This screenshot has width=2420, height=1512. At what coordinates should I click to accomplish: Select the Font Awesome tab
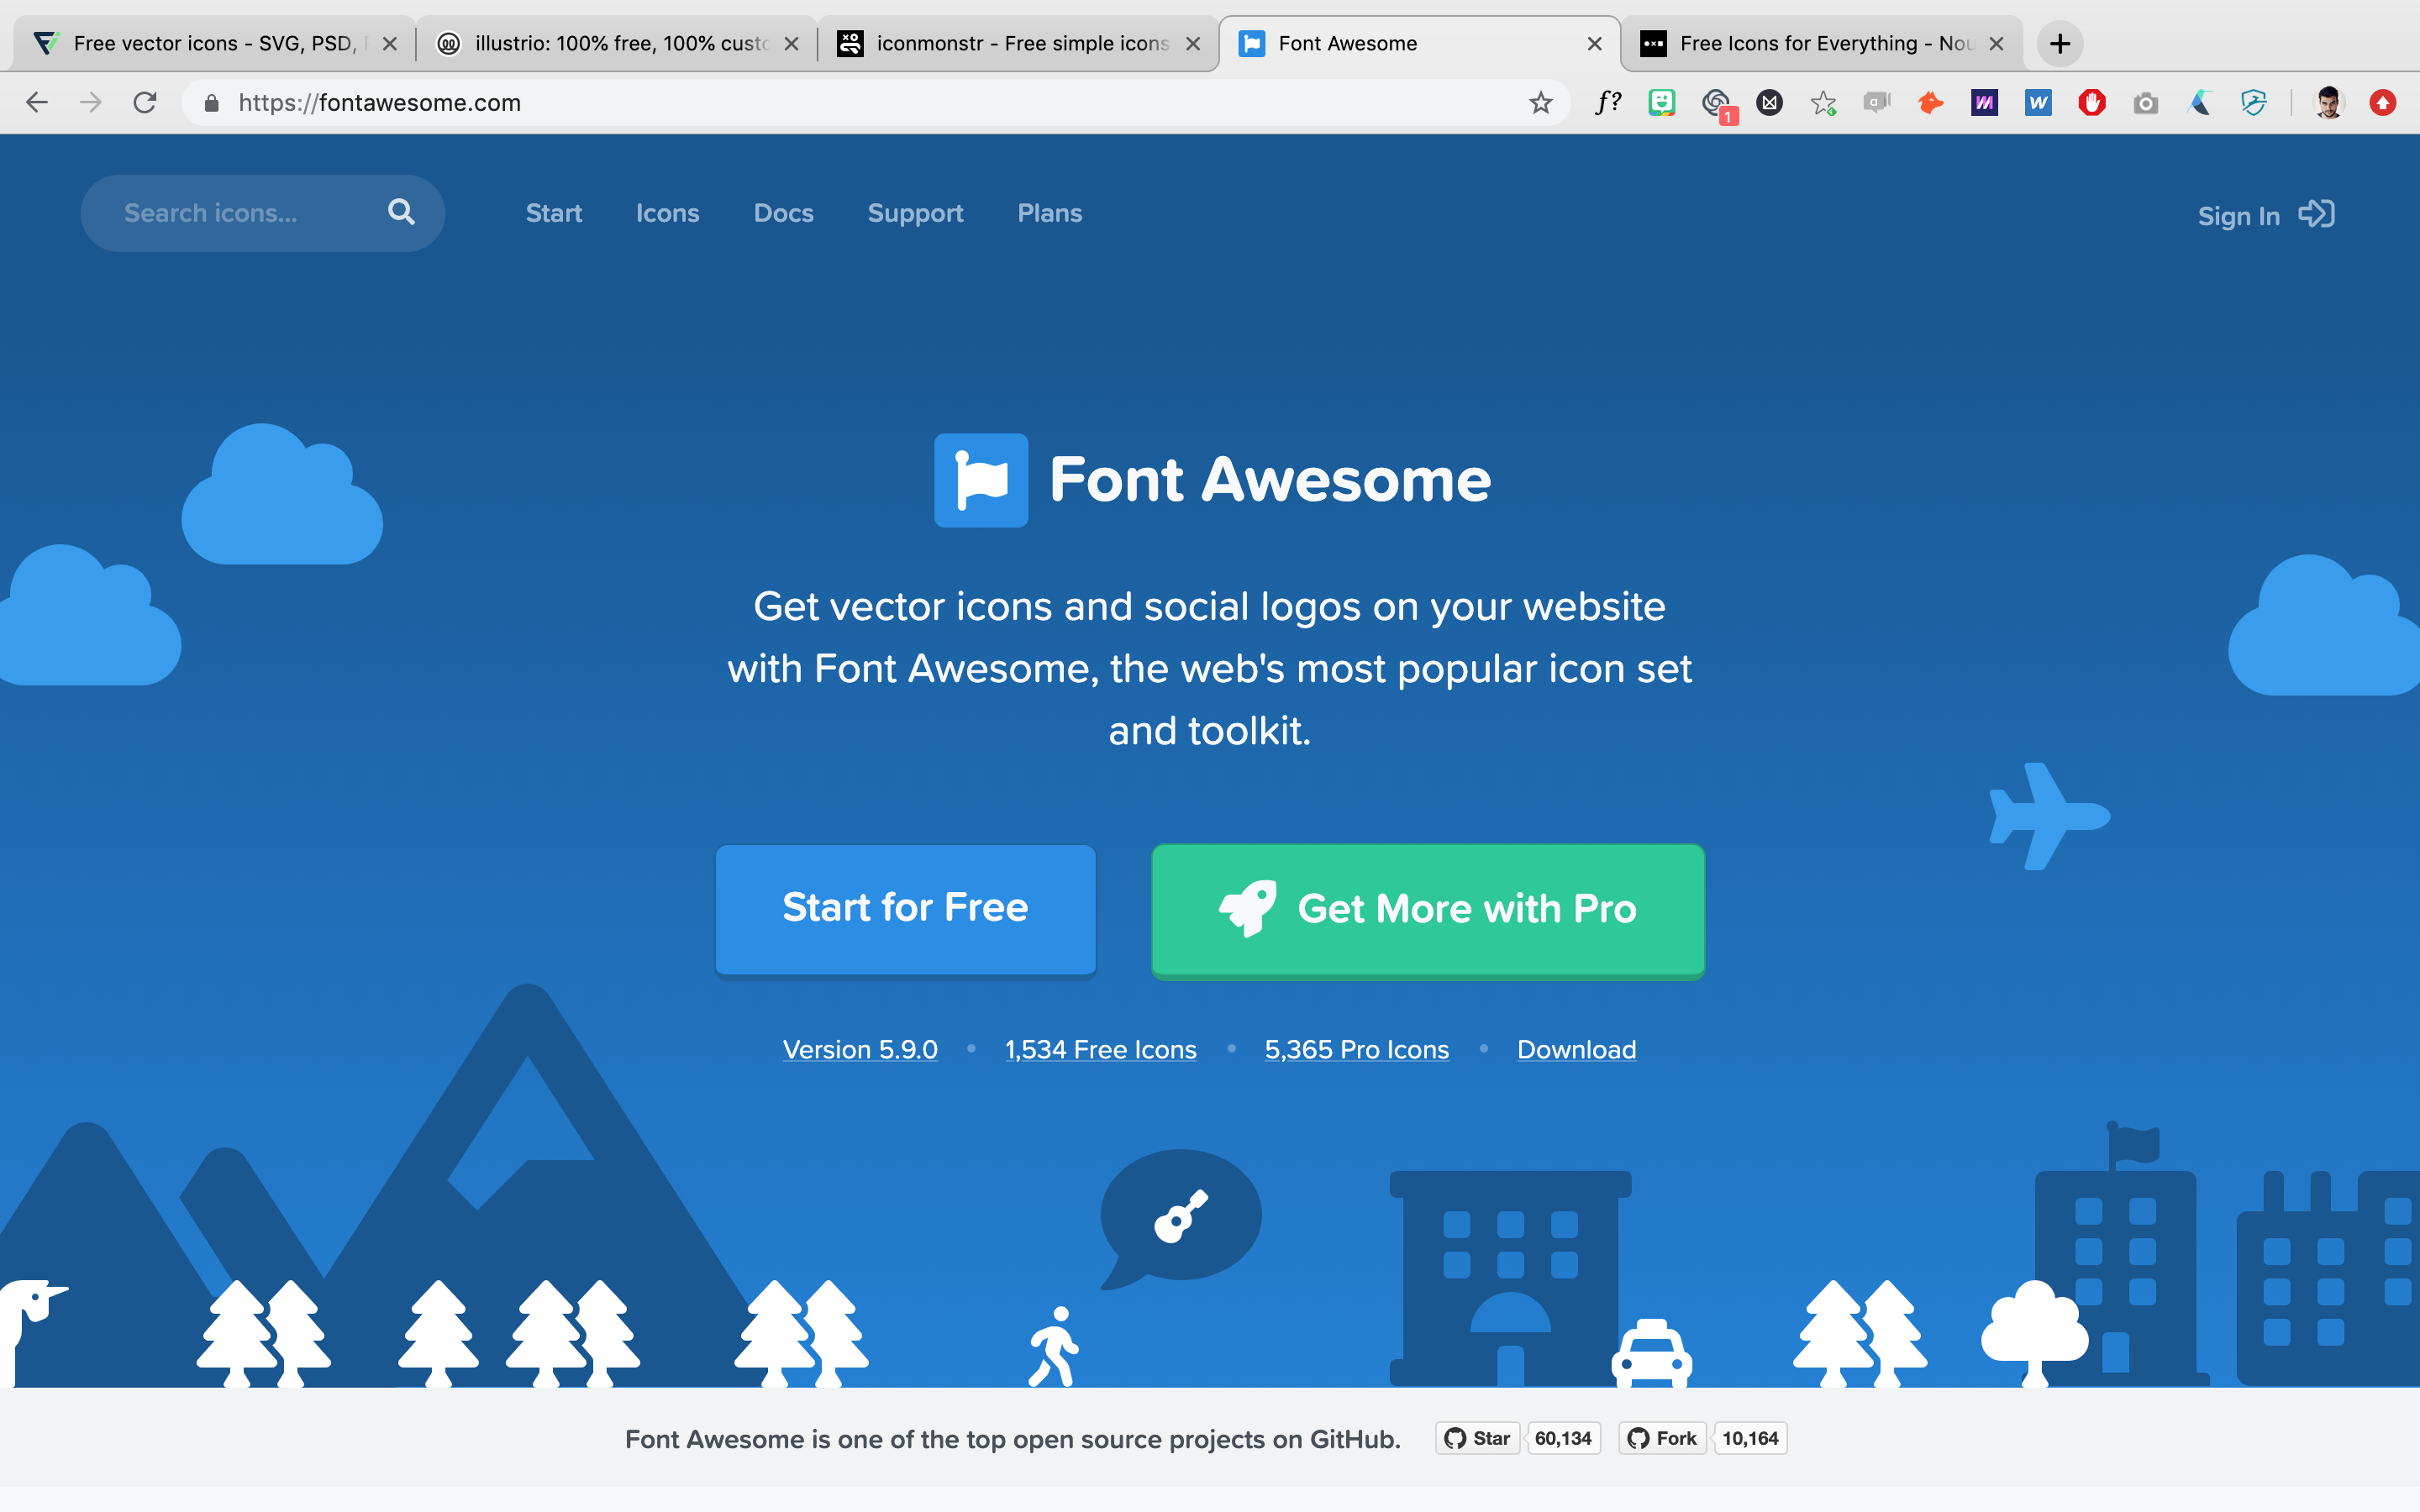(x=1420, y=44)
